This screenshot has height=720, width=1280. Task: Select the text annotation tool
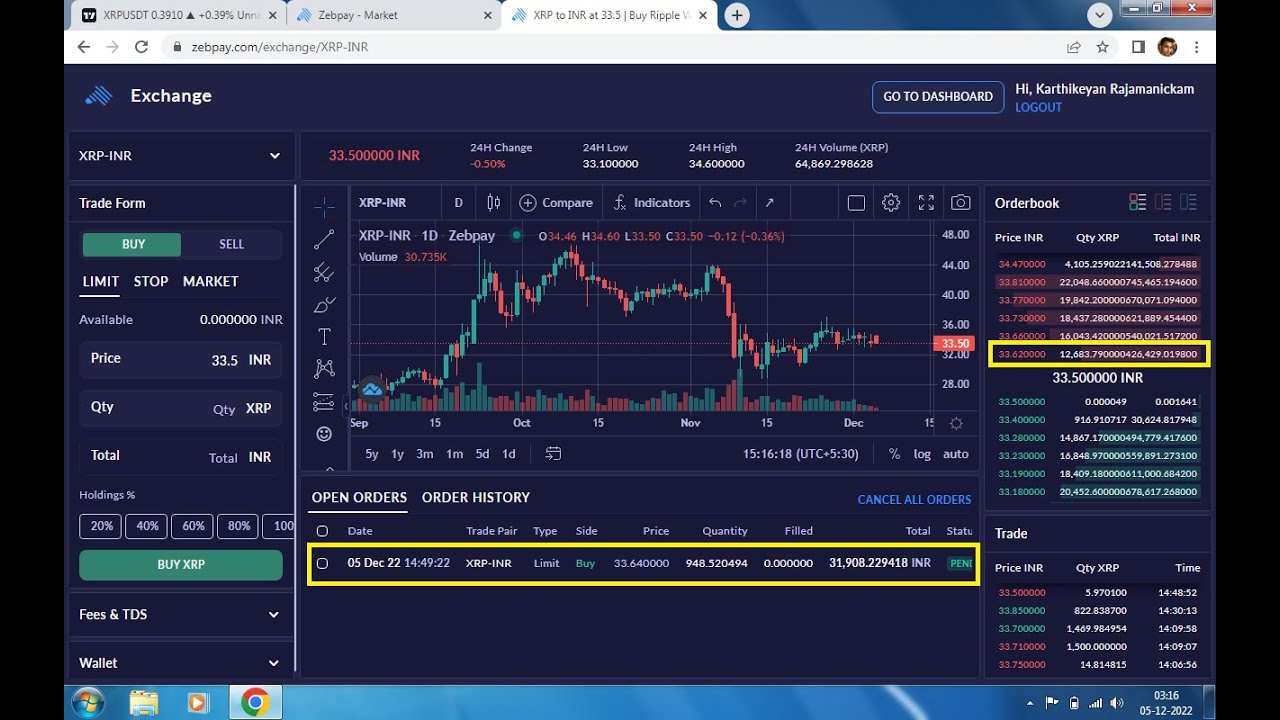point(324,336)
